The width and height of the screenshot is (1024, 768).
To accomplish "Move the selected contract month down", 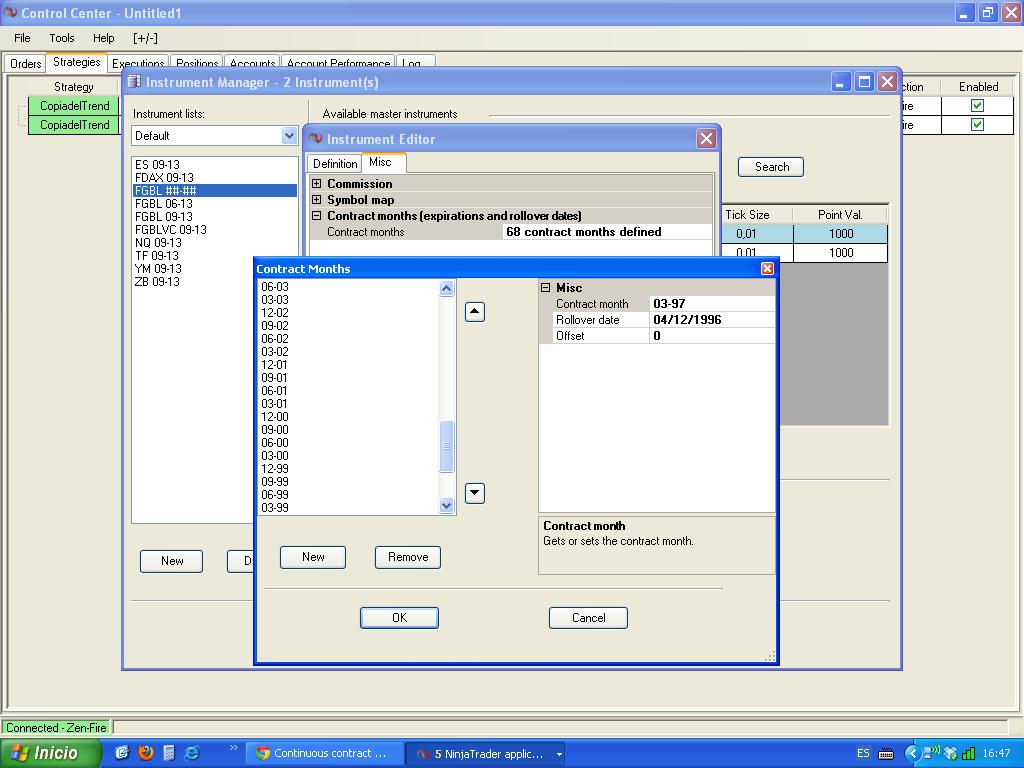I will [x=475, y=493].
